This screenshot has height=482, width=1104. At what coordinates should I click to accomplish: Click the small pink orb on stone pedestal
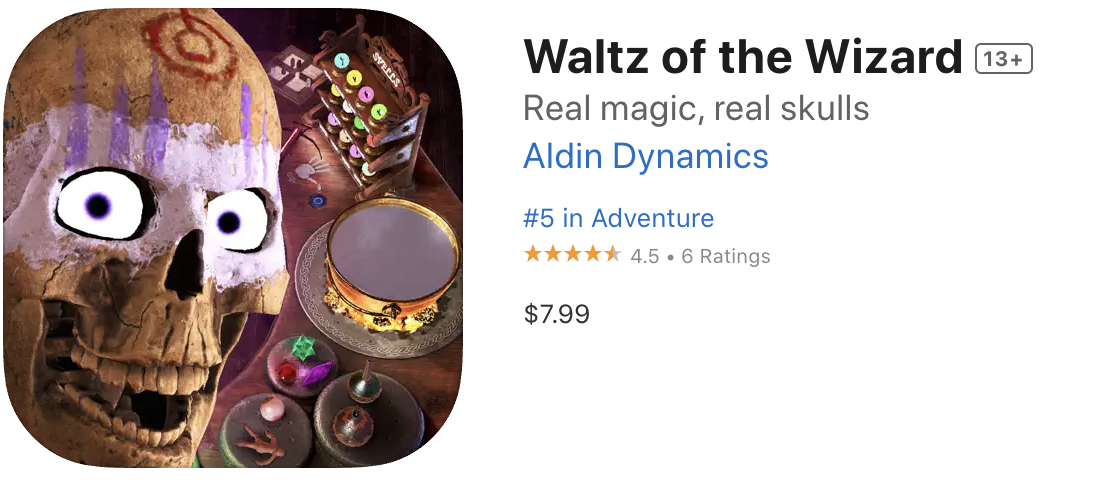click(271, 407)
